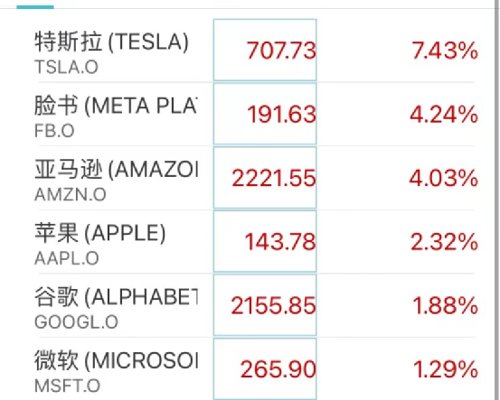Select the GOOGL.O ticker symbol
Viewport: 500px width, 400px height.
76,322
